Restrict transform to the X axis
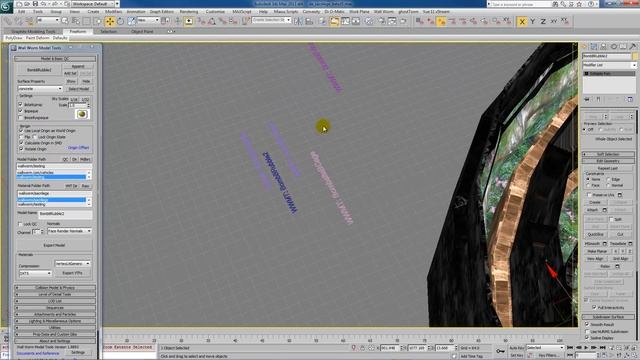 [x=522, y=22]
